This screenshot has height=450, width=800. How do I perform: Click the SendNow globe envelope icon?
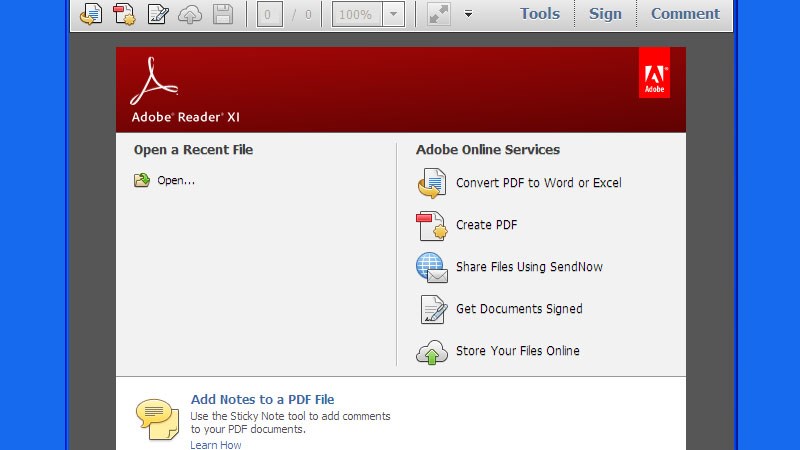pos(432,267)
